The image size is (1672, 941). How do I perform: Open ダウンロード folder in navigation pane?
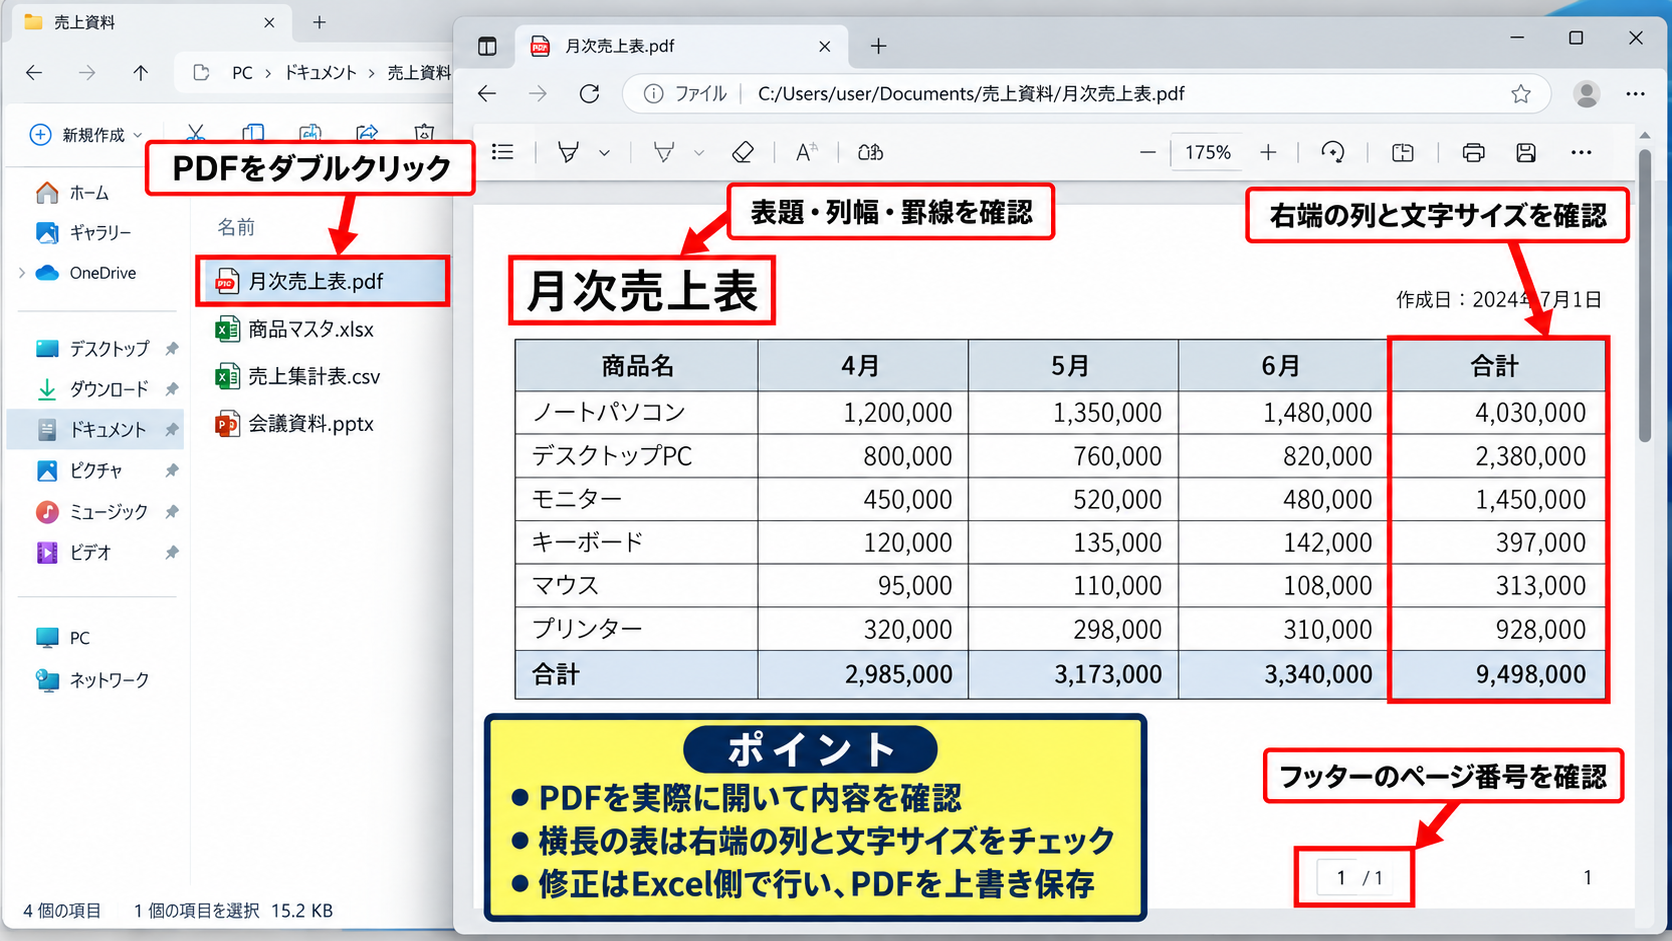coord(92,389)
